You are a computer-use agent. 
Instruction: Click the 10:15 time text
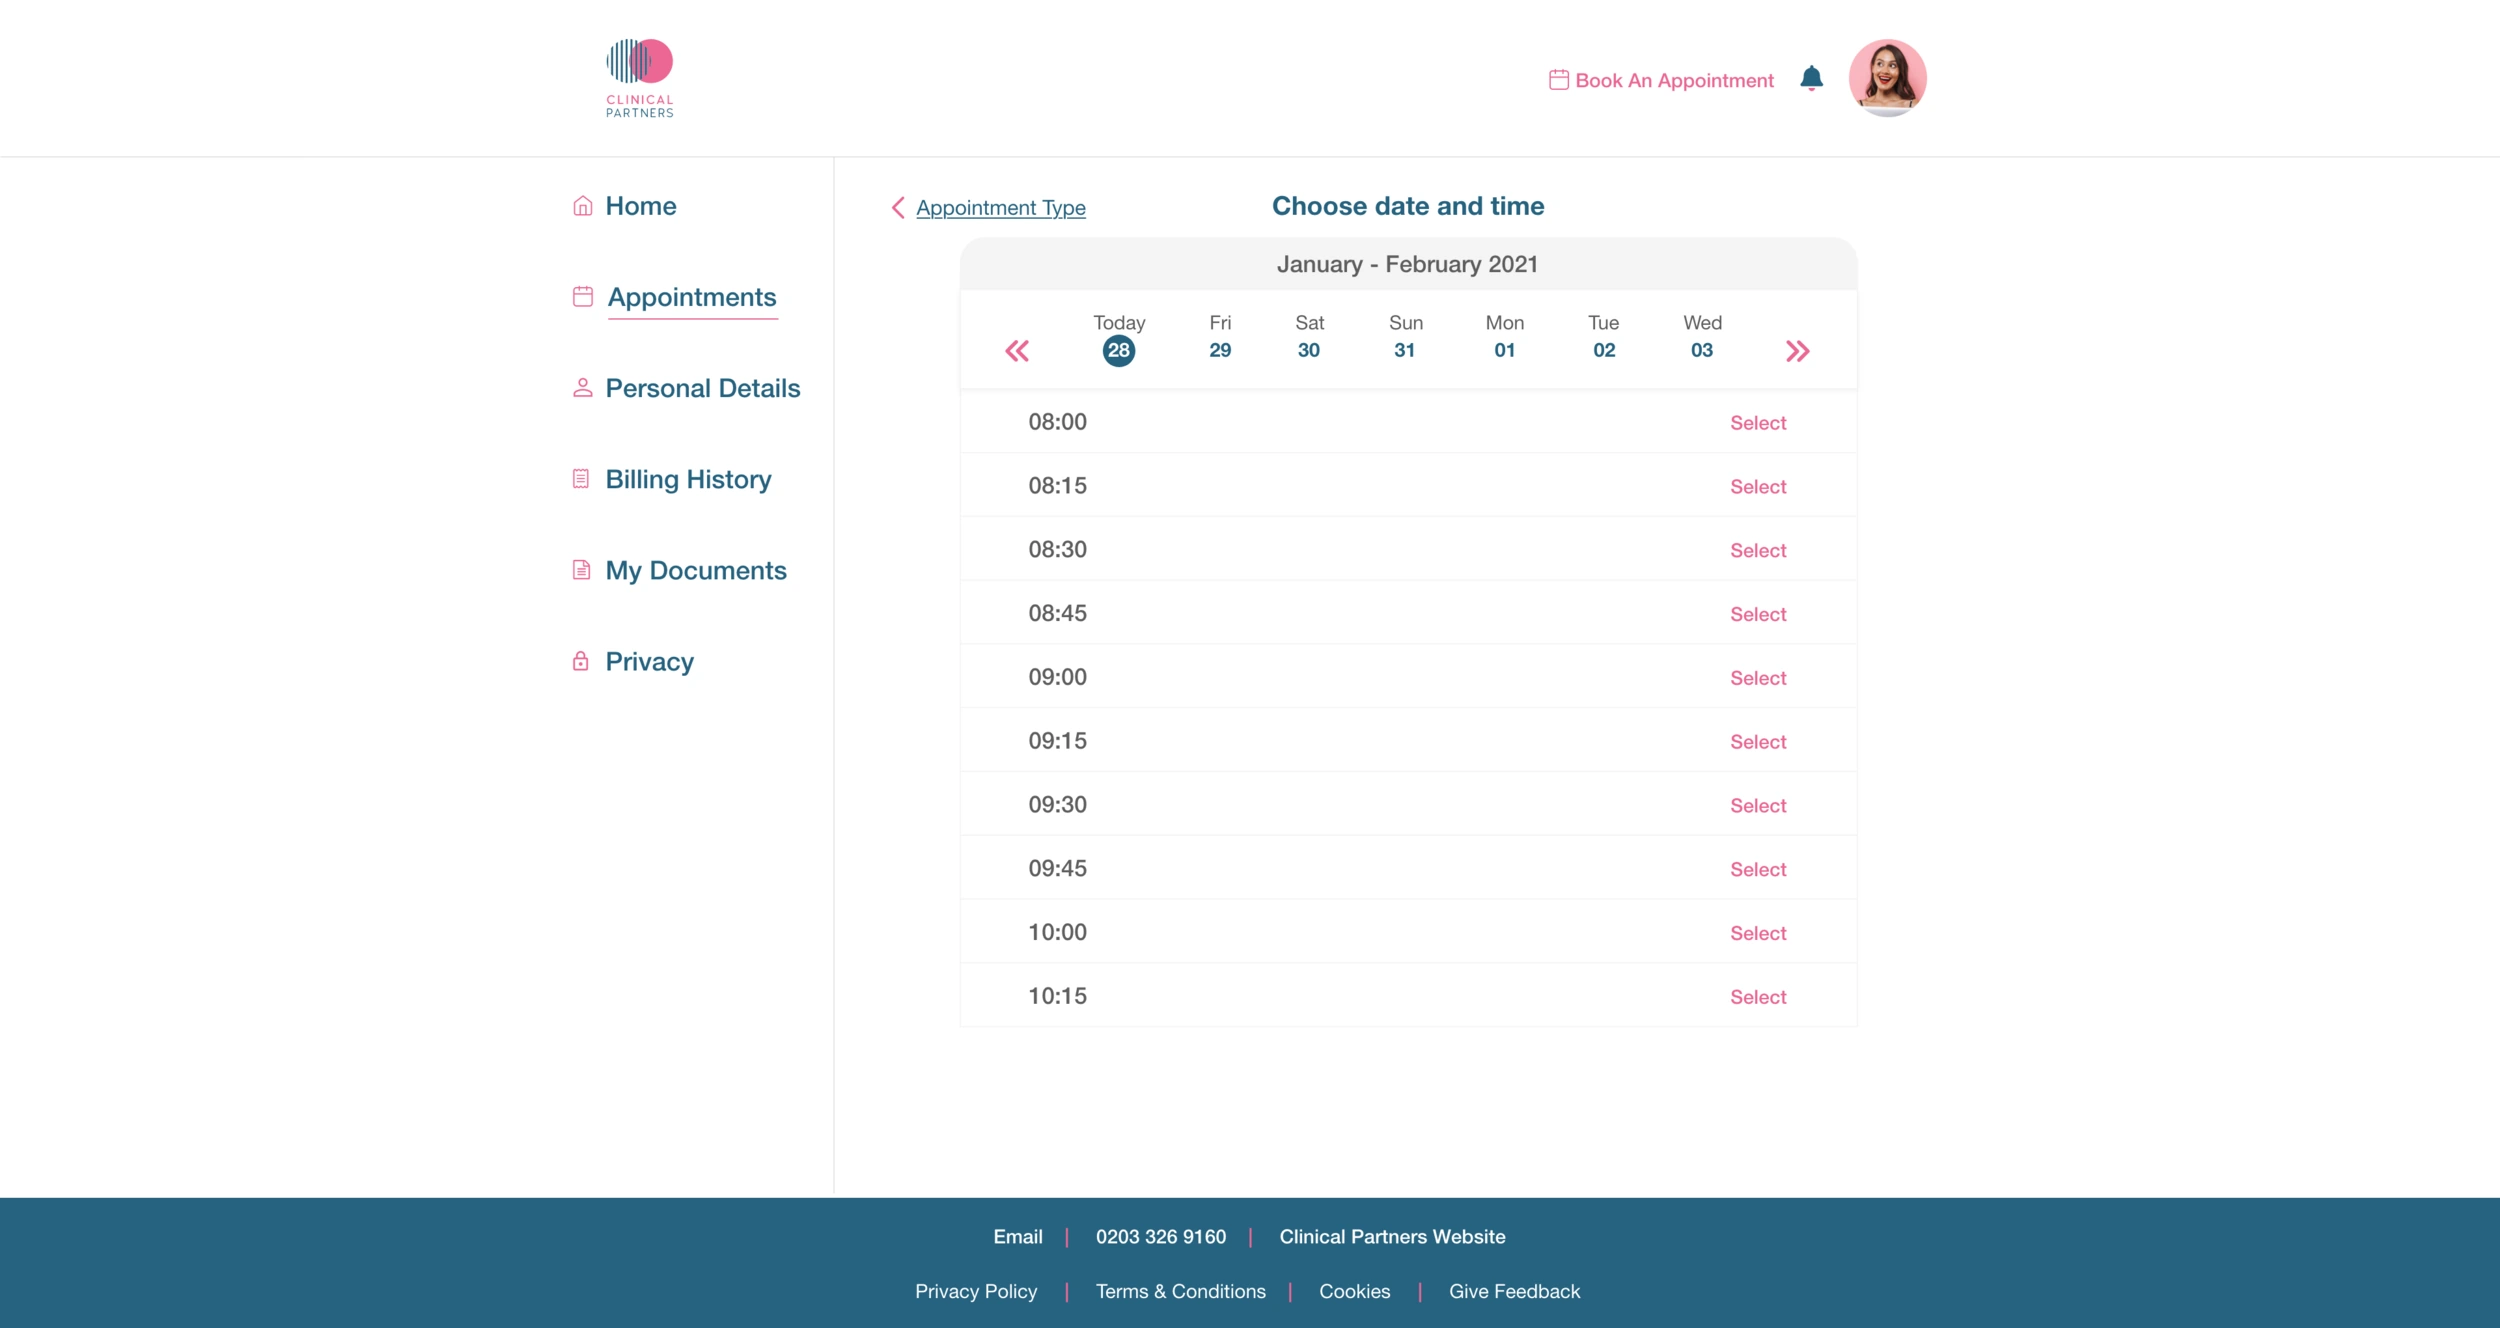tap(1057, 996)
